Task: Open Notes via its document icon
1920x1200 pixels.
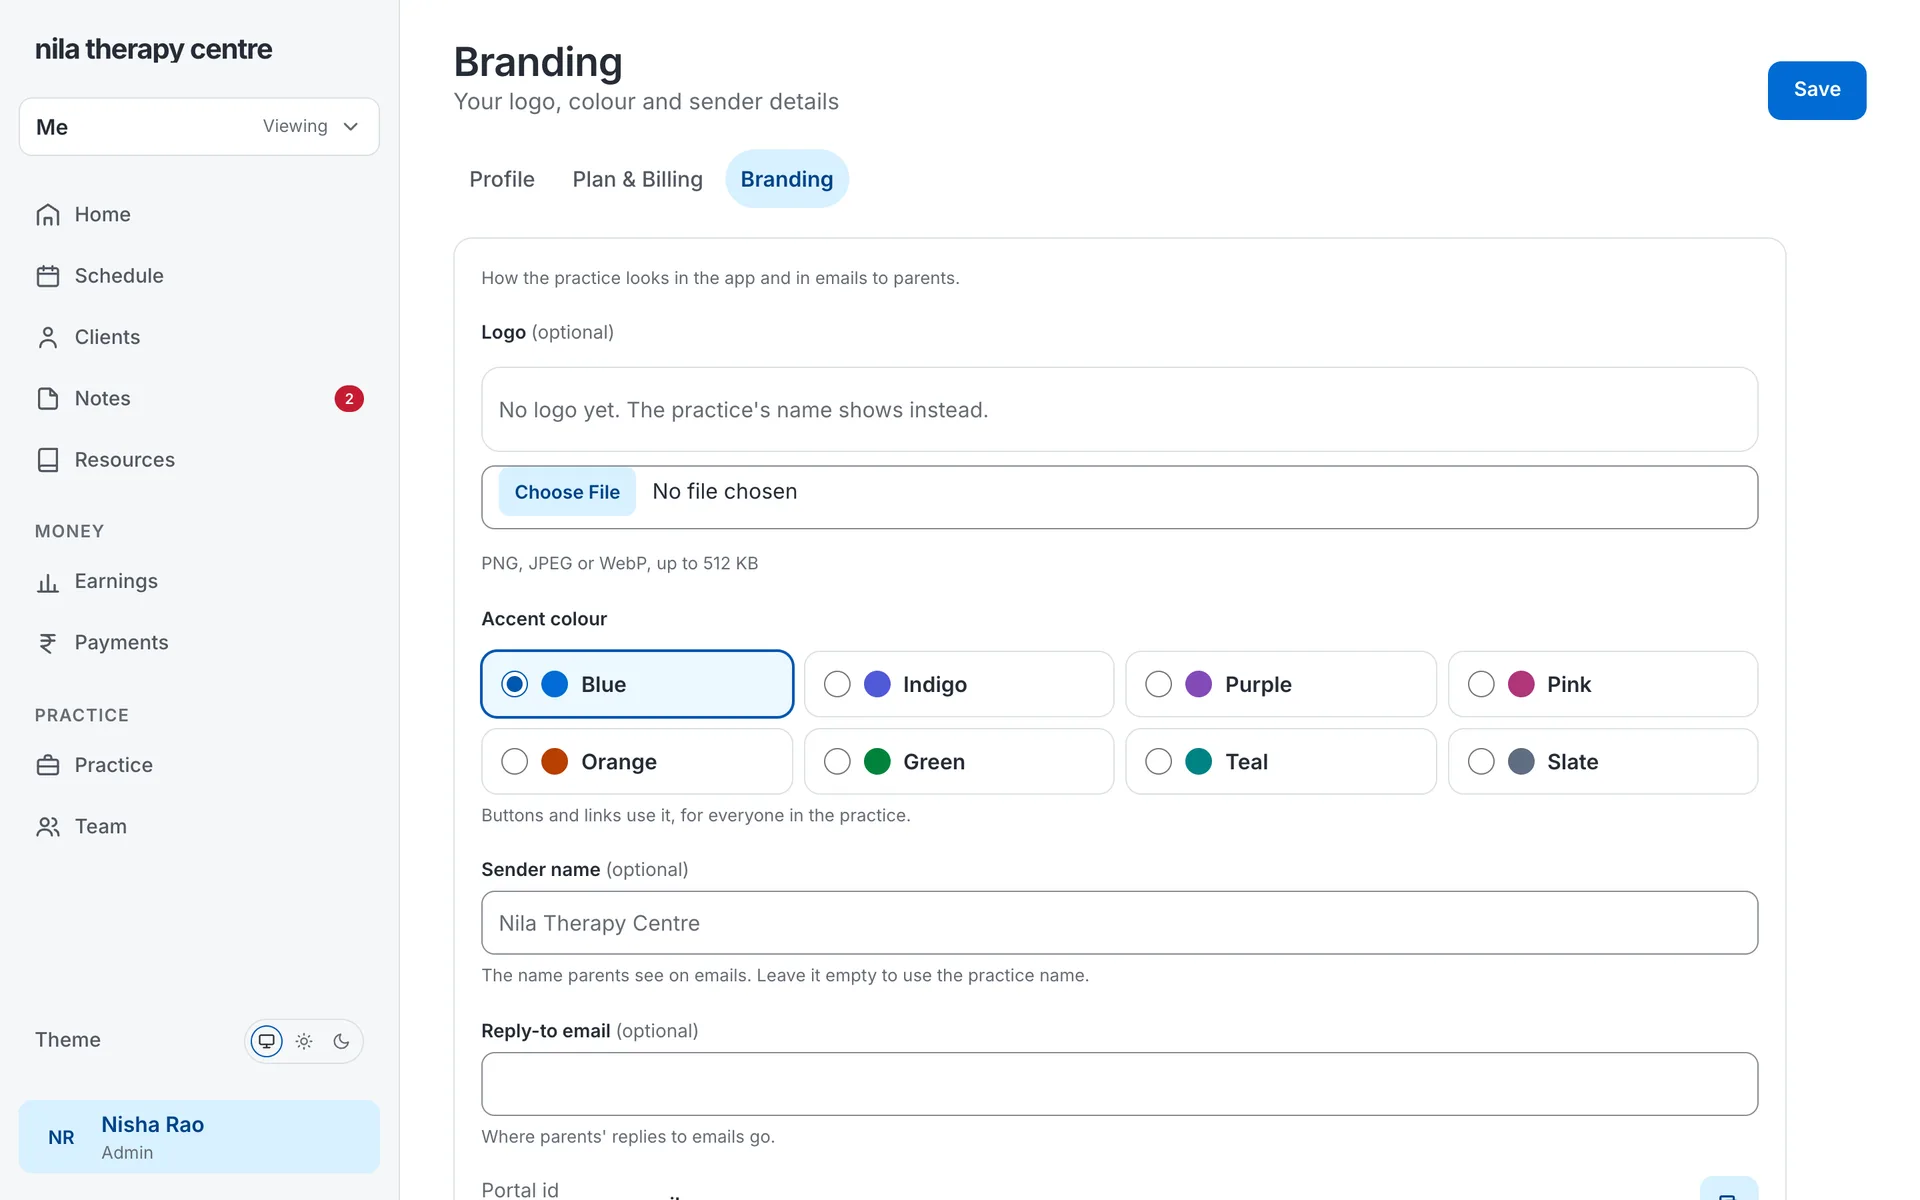Action: 47,399
